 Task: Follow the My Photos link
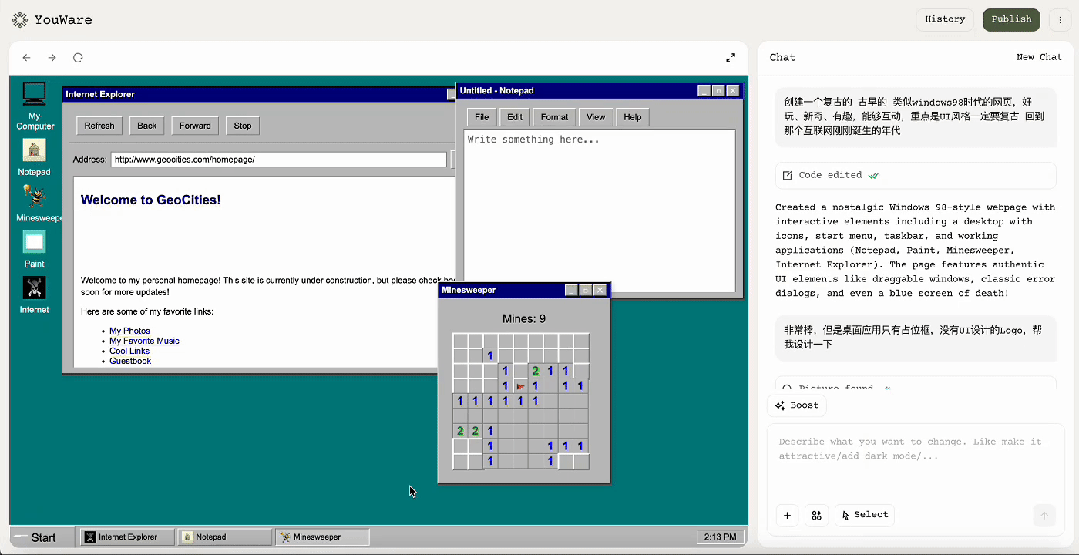(x=130, y=331)
